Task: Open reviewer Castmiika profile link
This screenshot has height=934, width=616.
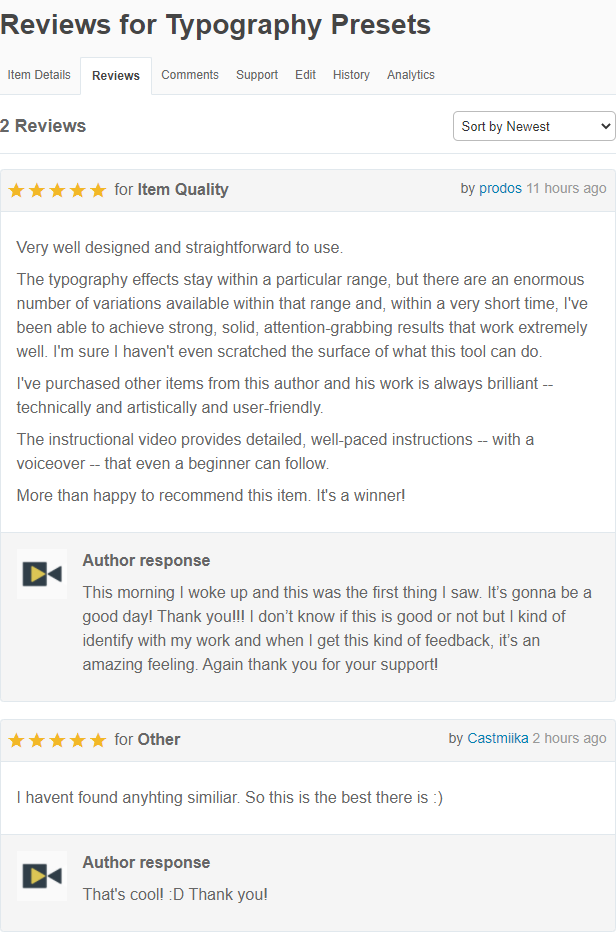Action: [x=498, y=738]
